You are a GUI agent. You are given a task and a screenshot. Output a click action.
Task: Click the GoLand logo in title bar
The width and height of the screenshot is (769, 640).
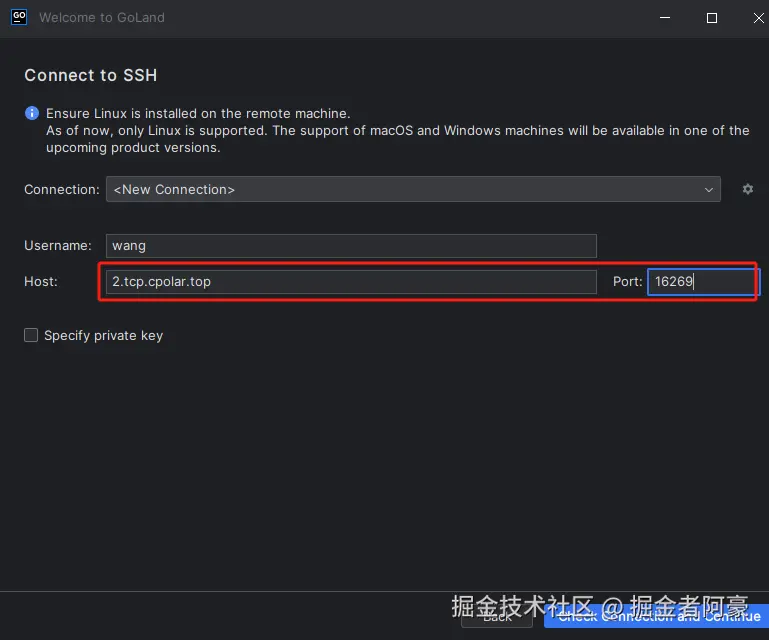19,17
